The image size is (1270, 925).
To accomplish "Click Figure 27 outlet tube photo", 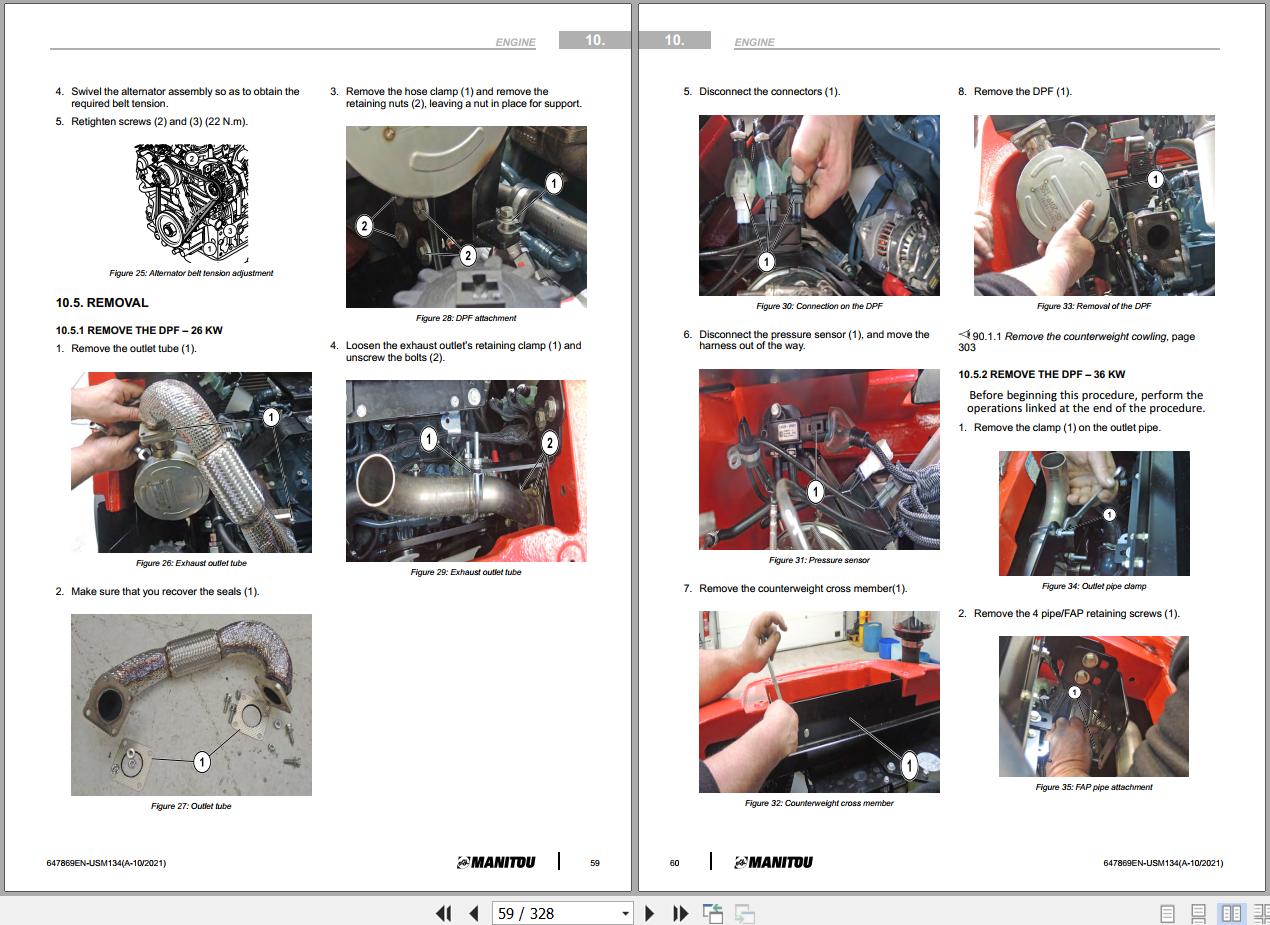I will tap(191, 705).
